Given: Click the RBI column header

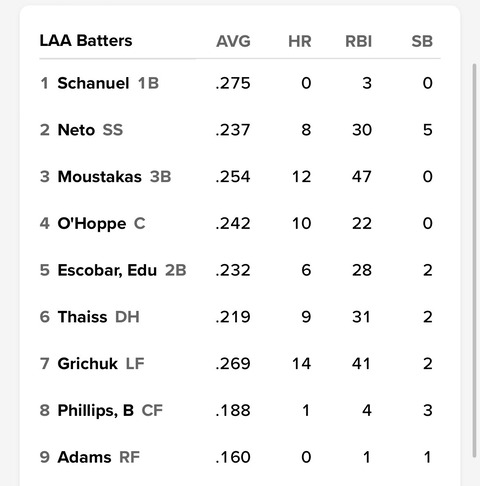Looking at the screenshot, I should tap(358, 42).
